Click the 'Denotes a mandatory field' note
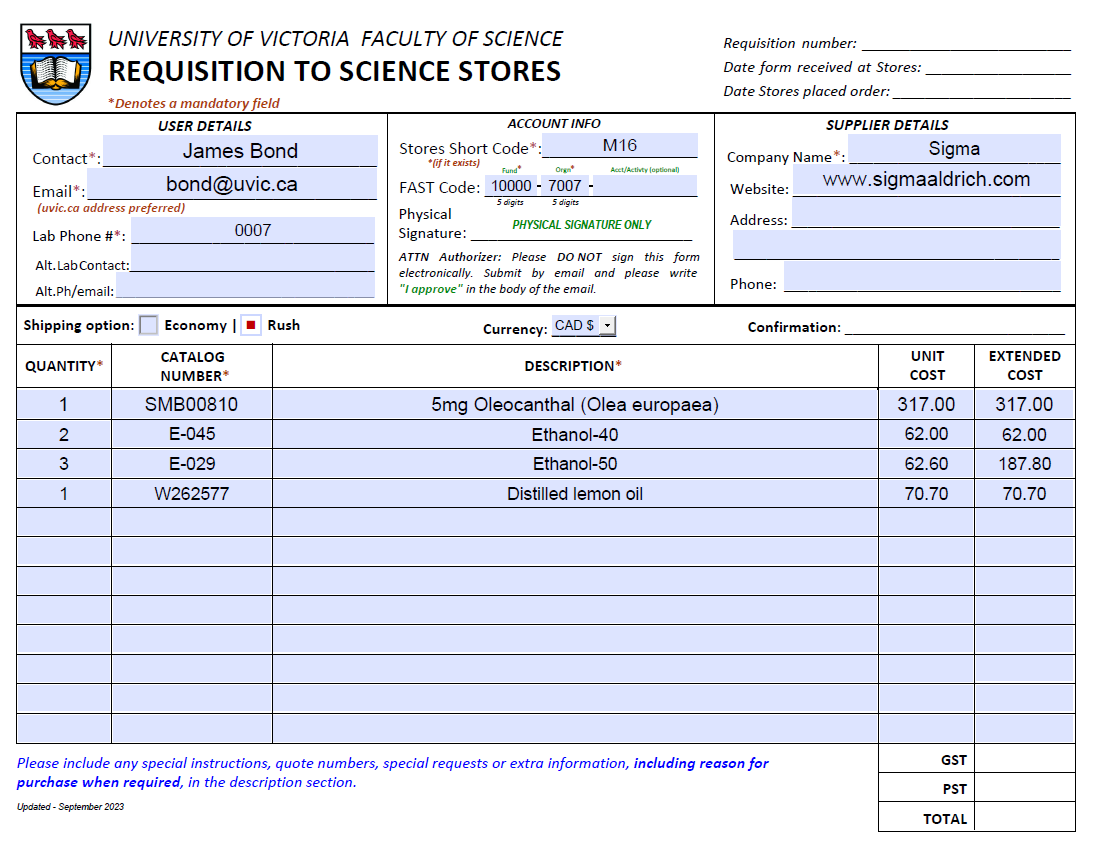This screenshot has height=850, width=1098. coord(194,104)
